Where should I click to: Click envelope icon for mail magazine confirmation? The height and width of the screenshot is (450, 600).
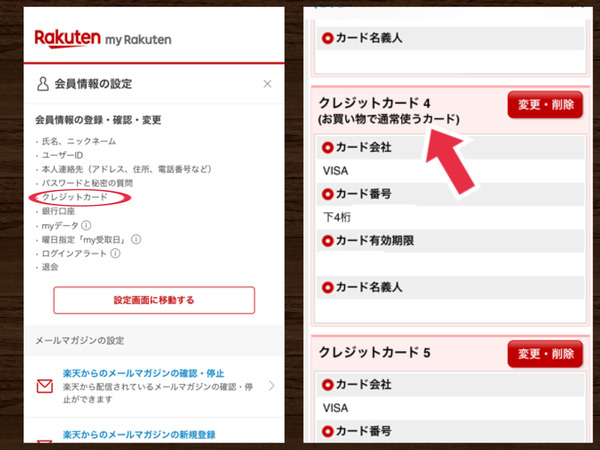pos(45,386)
